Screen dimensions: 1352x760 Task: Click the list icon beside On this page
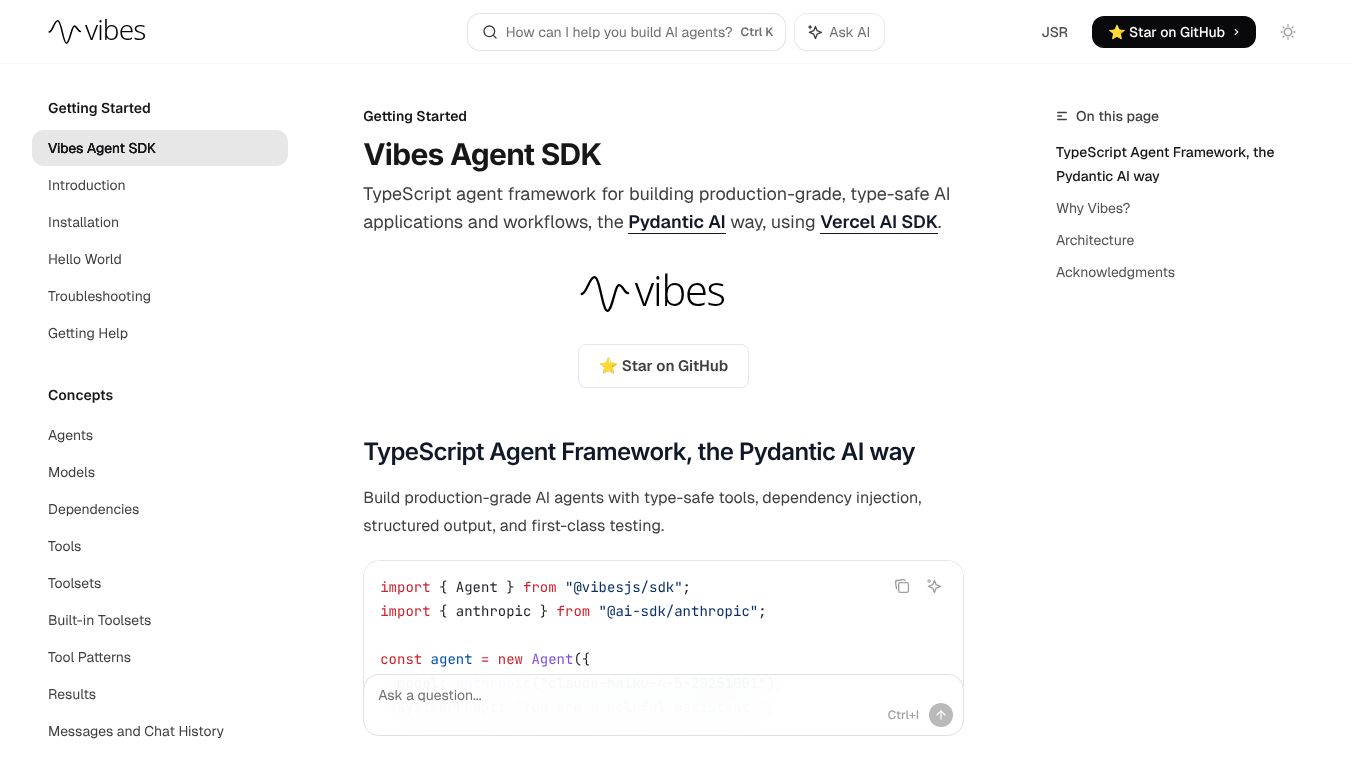pos(1061,116)
